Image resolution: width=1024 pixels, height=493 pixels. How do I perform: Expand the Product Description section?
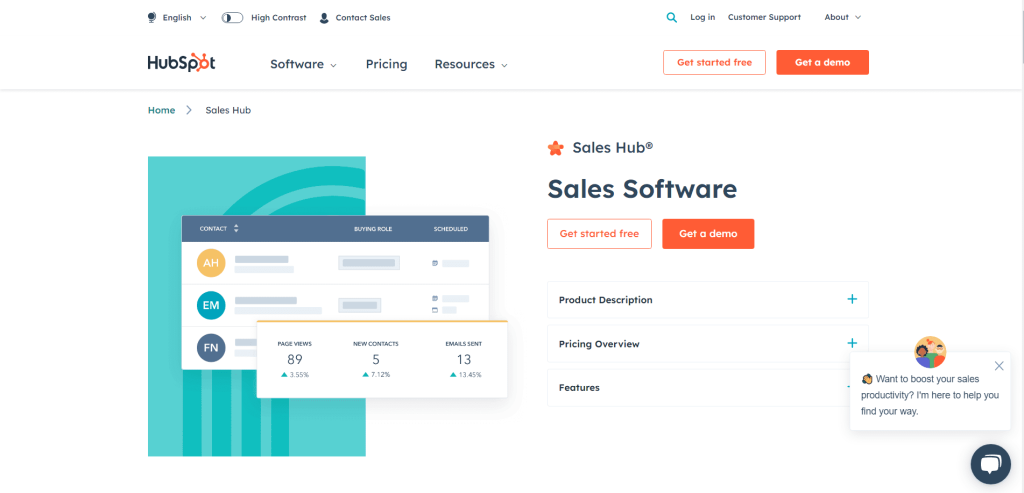coord(708,300)
